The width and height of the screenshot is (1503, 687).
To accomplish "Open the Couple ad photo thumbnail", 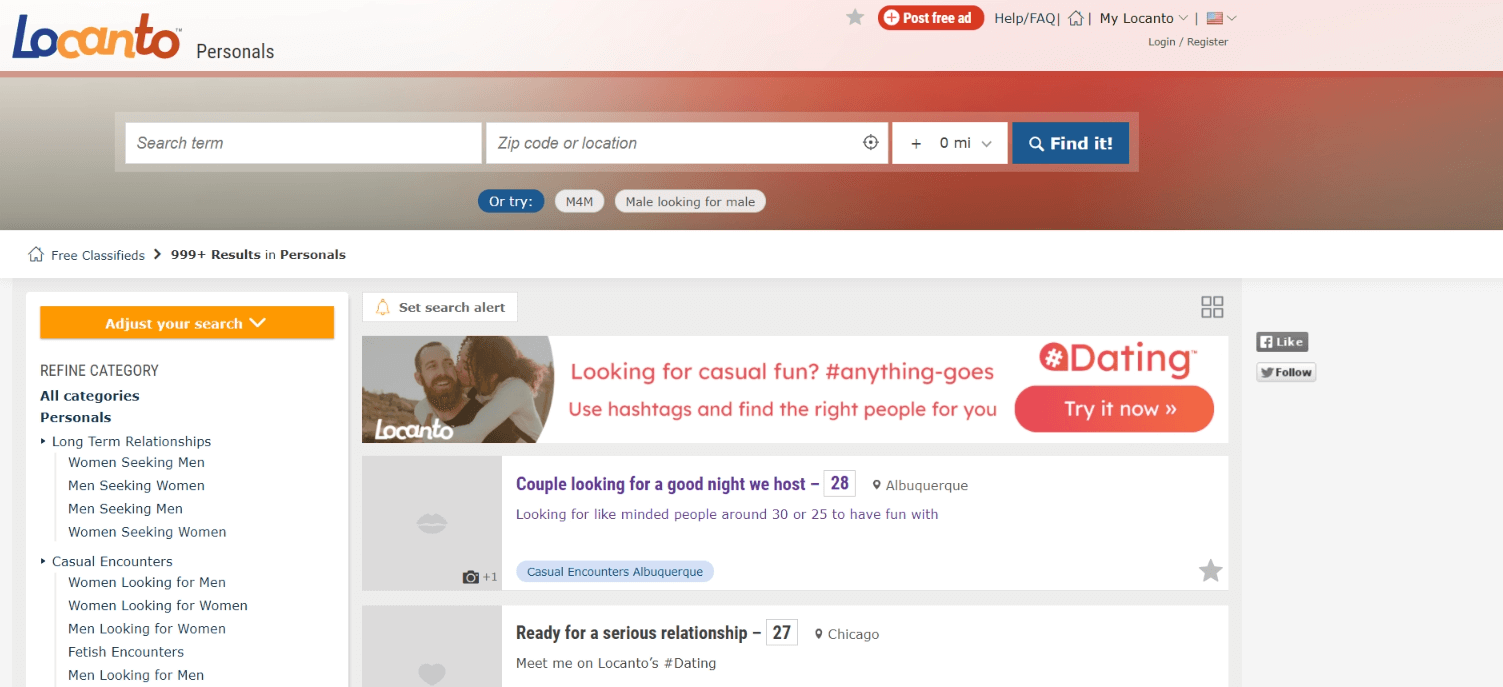I will [x=432, y=523].
